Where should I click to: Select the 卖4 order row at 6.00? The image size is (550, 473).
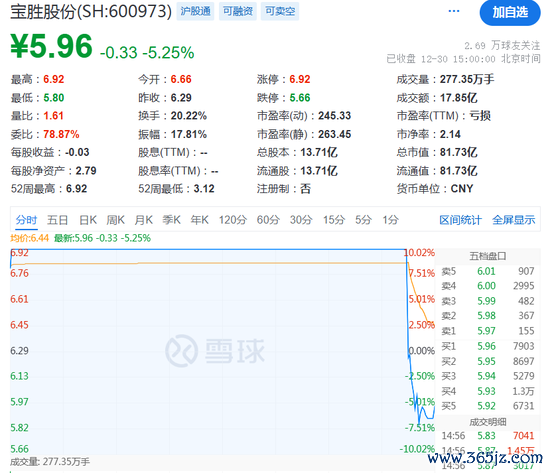click(x=488, y=286)
